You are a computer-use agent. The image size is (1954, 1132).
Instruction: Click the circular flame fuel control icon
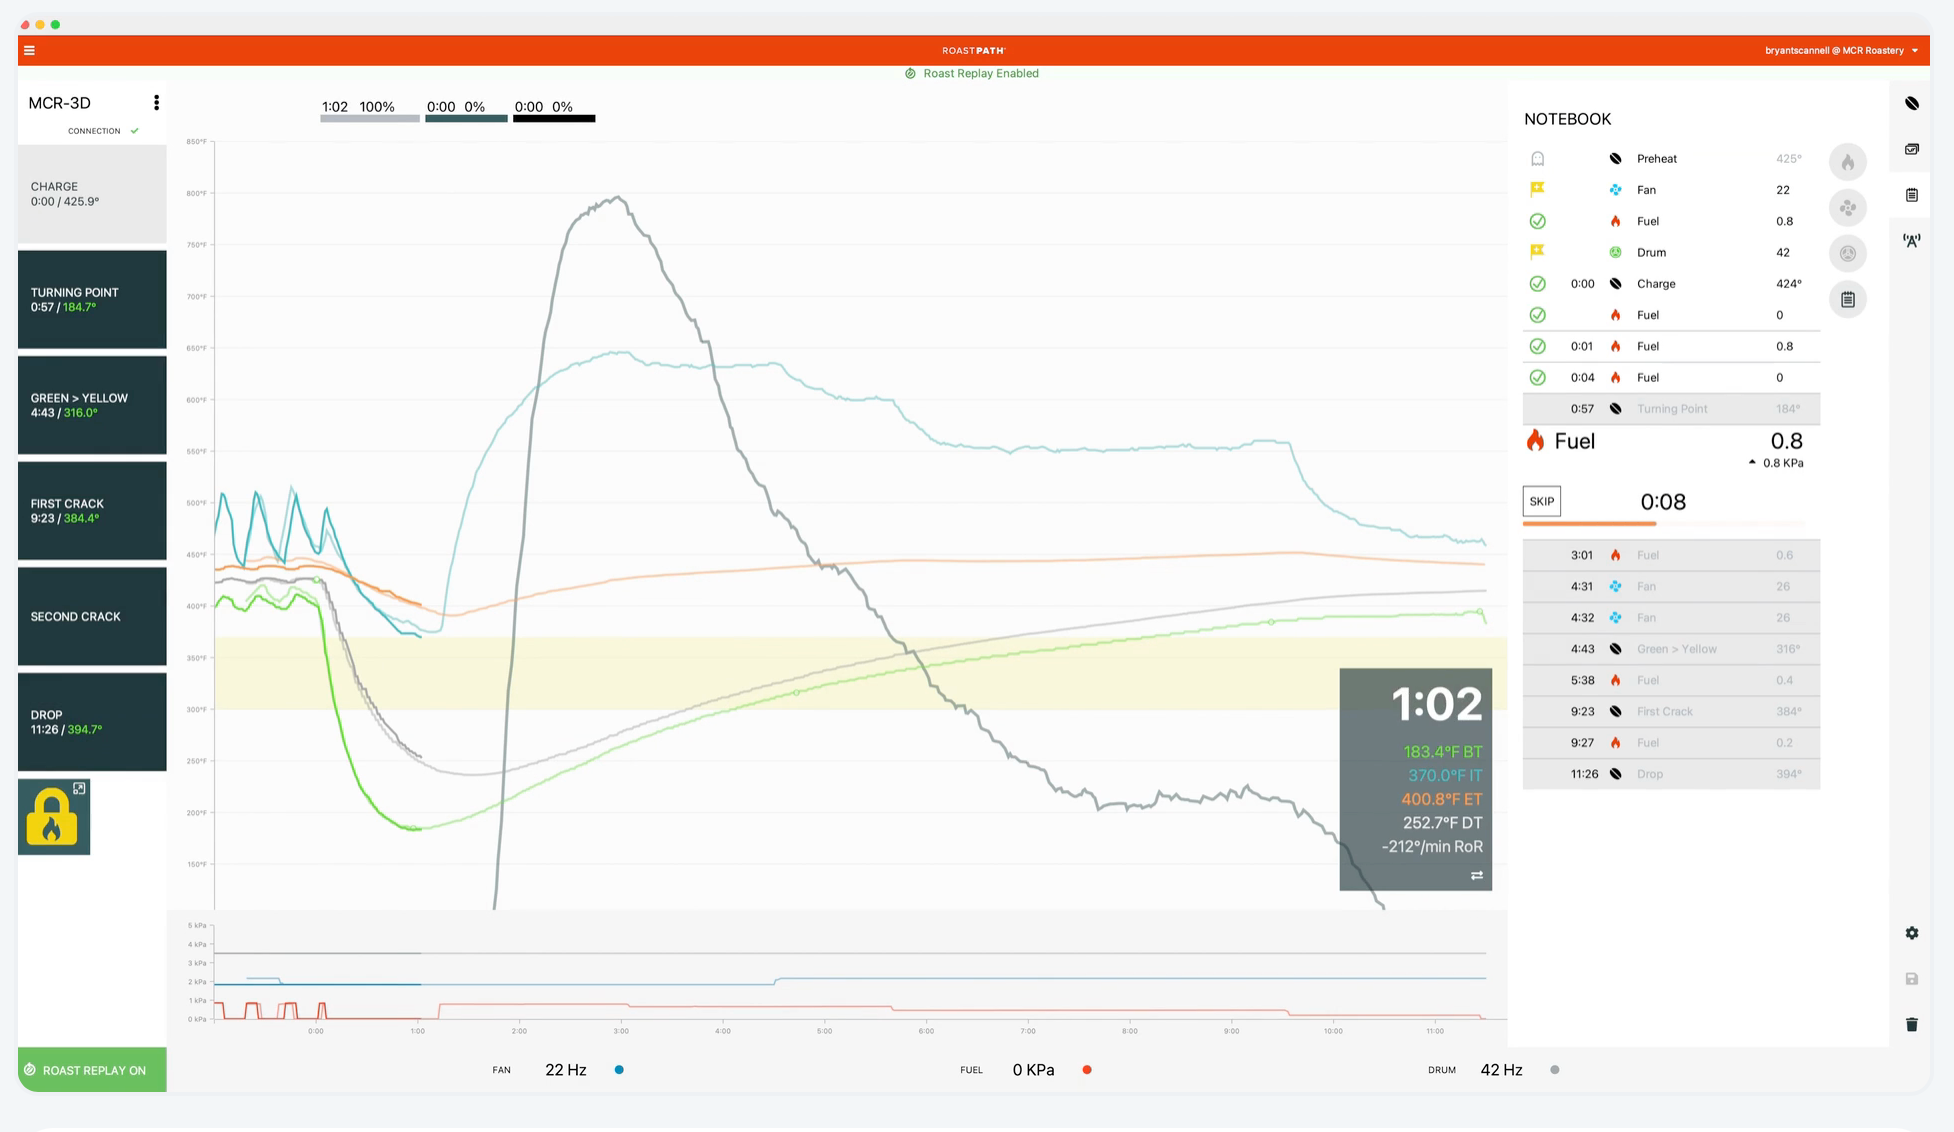point(1848,162)
